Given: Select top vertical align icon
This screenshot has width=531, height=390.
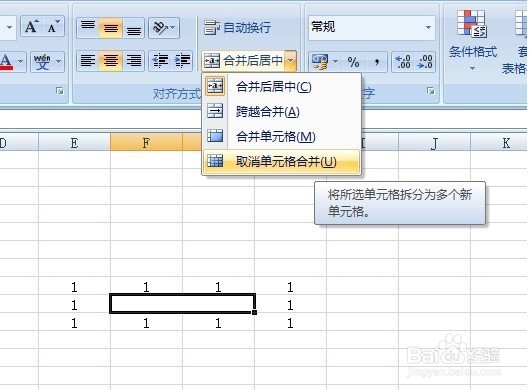Looking at the screenshot, I should (88, 28).
